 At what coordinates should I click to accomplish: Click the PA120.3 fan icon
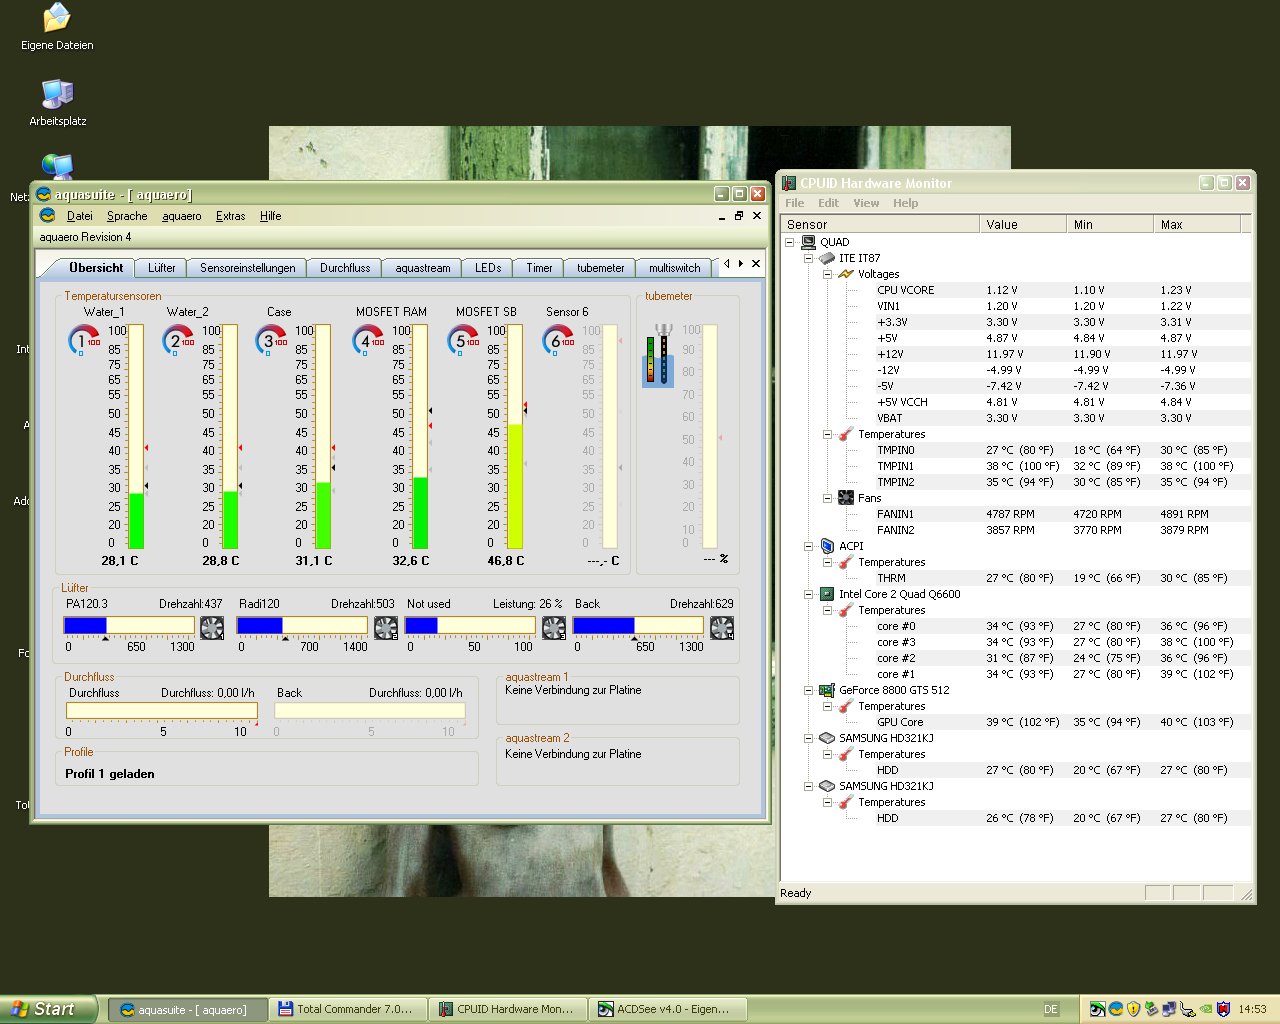point(212,627)
